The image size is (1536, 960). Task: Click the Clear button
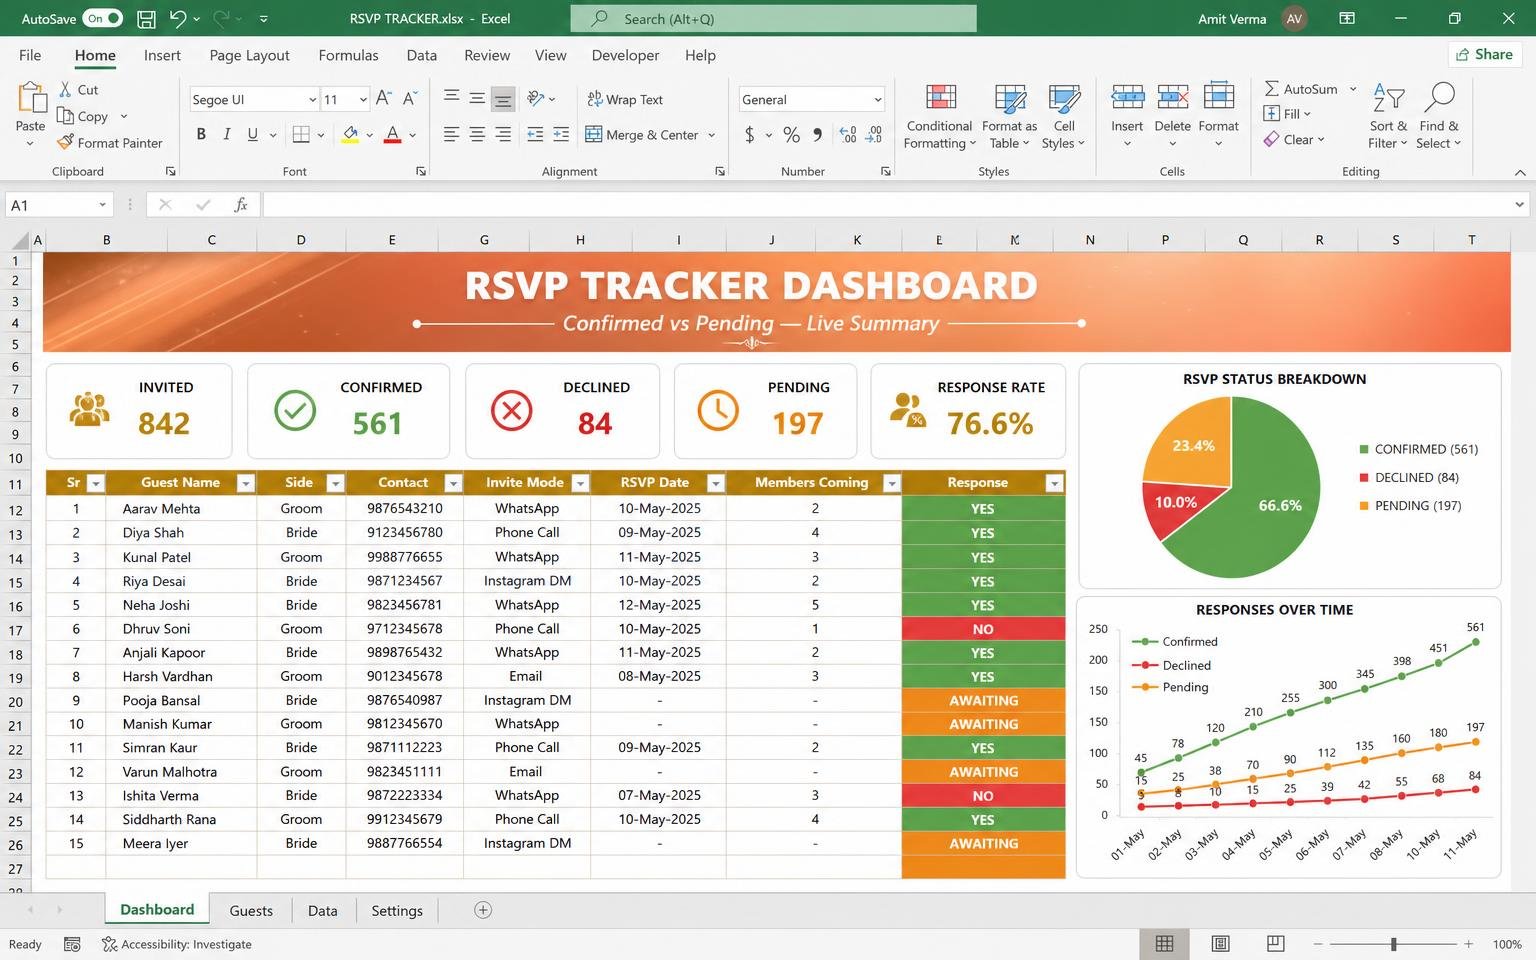(1292, 139)
